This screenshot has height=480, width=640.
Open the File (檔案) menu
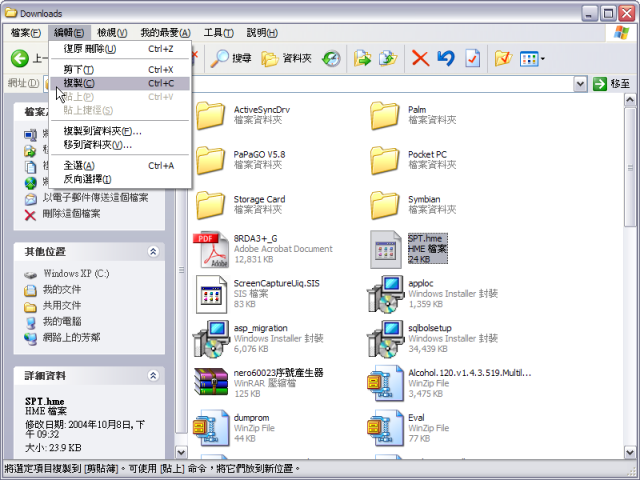(25, 33)
